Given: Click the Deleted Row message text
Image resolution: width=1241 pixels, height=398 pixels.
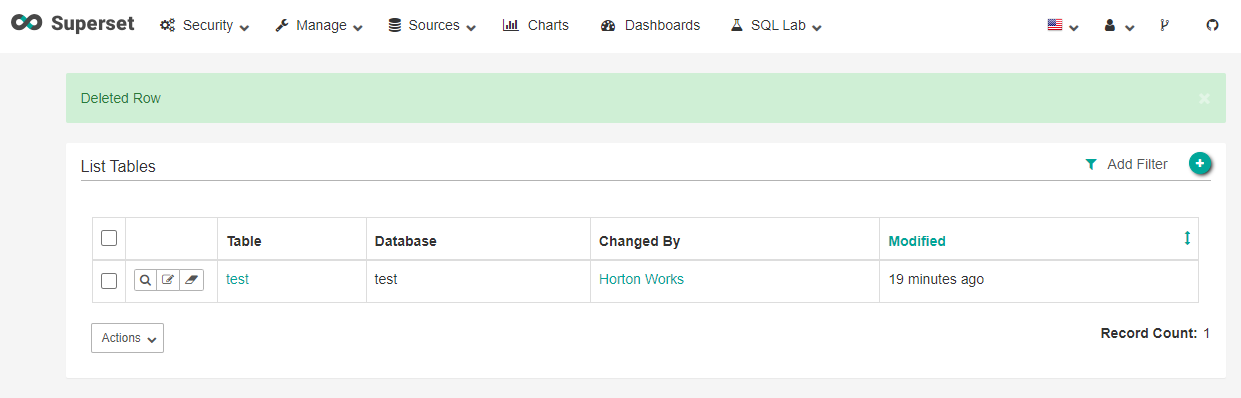Looking at the screenshot, I should [121, 98].
